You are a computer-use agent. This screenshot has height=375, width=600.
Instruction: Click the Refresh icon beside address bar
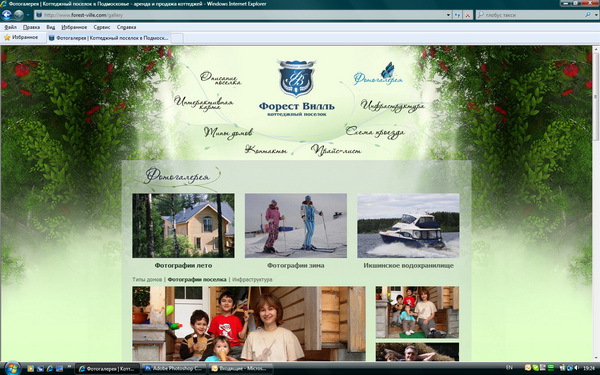coord(457,15)
